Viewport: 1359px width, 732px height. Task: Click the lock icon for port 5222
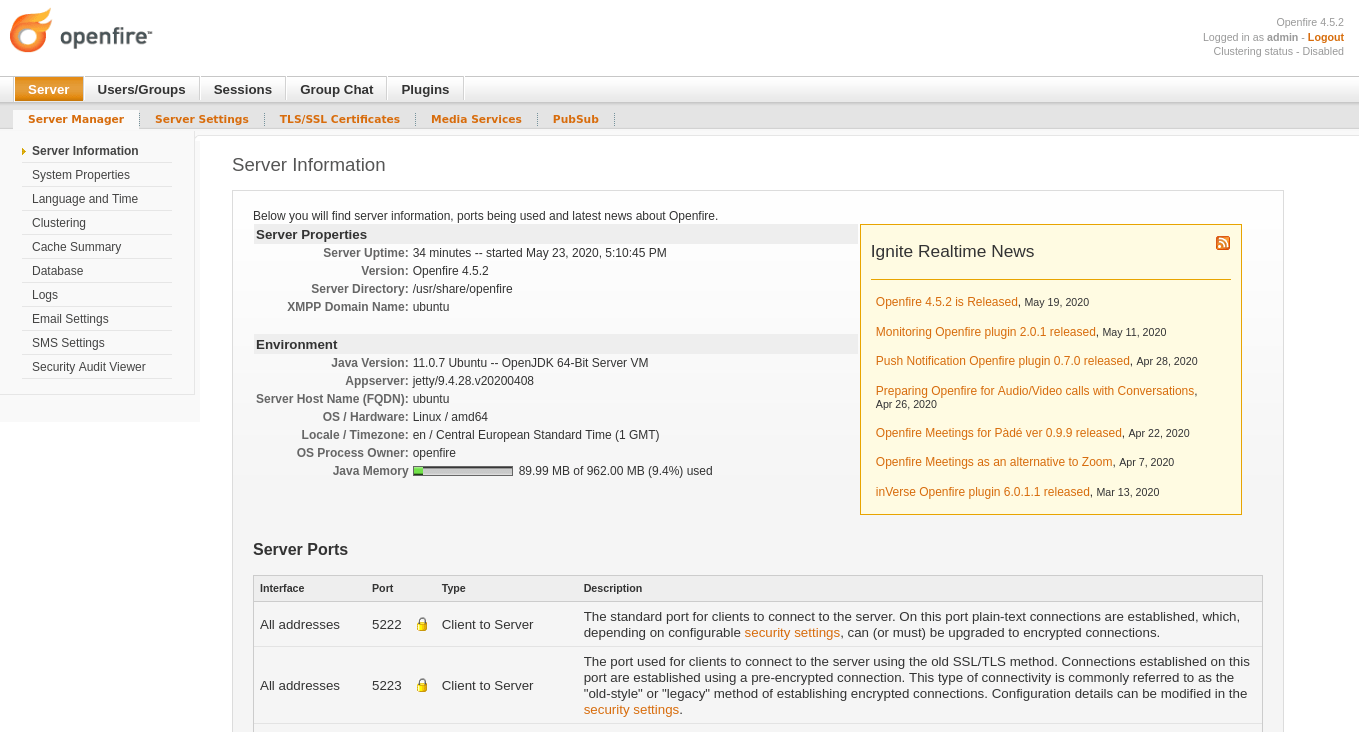pyautogui.click(x=422, y=624)
